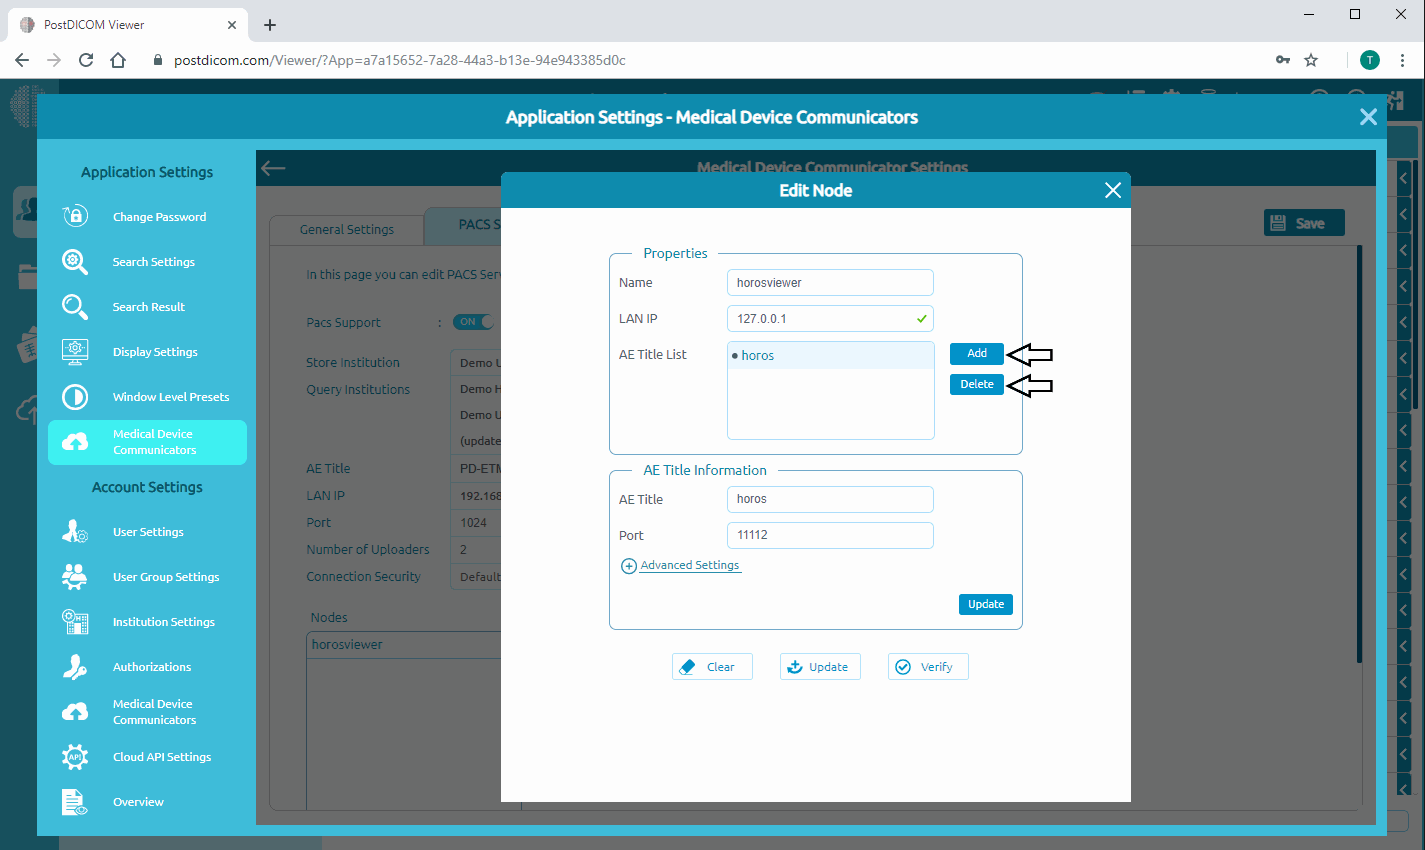Open the Chrome three-dot menu
Screen dimensions: 1425x850
click(x=1403, y=60)
